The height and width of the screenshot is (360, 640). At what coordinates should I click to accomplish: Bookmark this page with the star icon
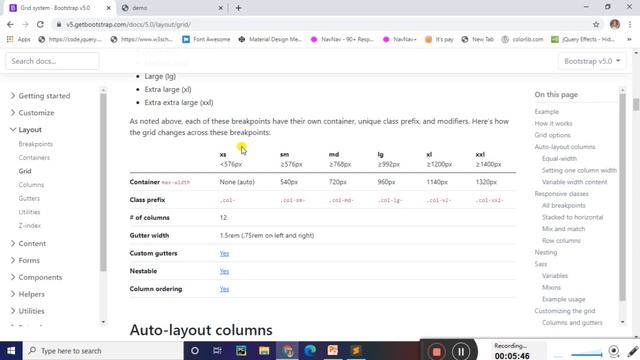tap(596, 24)
